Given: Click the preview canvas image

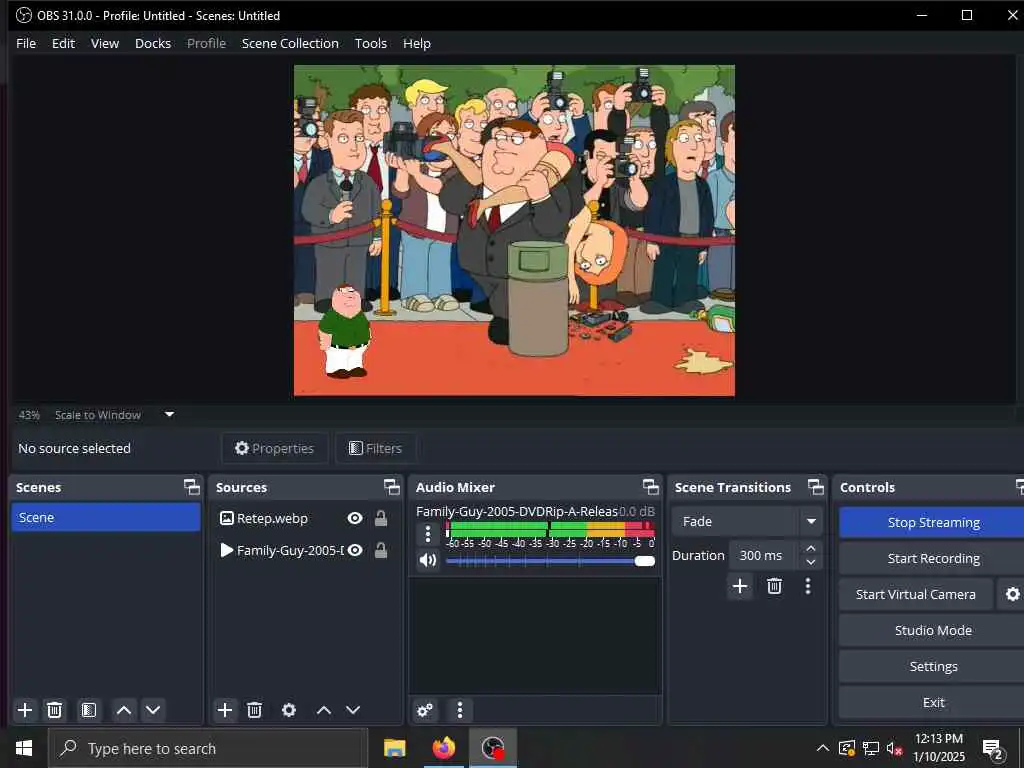Looking at the screenshot, I should point(514,230).
